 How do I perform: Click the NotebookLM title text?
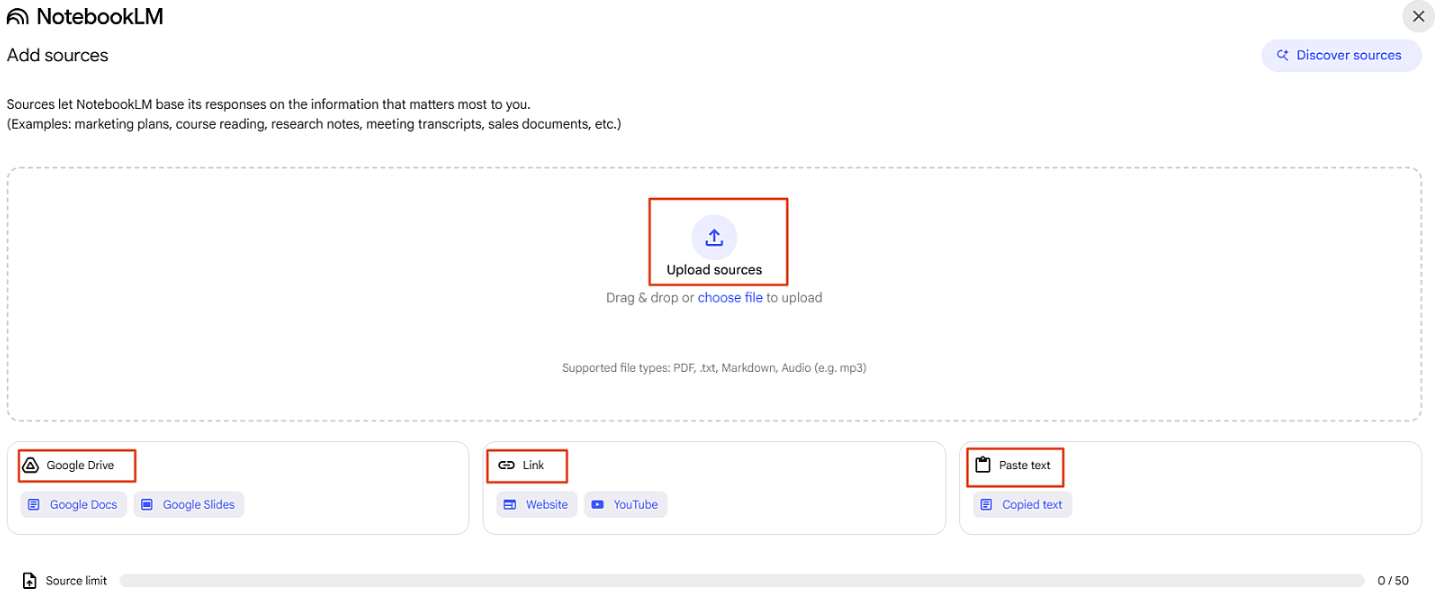(100, 17)
